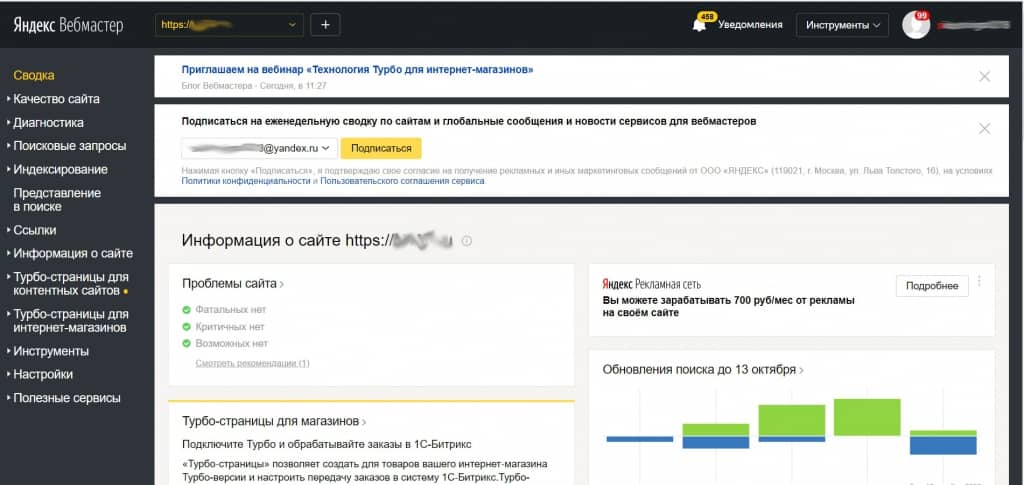Screen dimensions: 1024x485
Task: Click the Яндекс Вебмастер logo
Action: 68,26
